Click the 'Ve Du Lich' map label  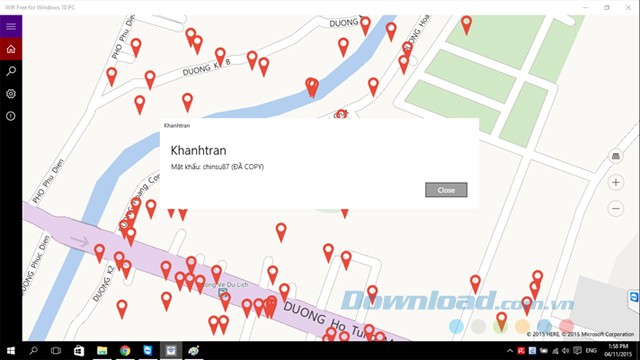pyautogui.click(x=226, y=284)
